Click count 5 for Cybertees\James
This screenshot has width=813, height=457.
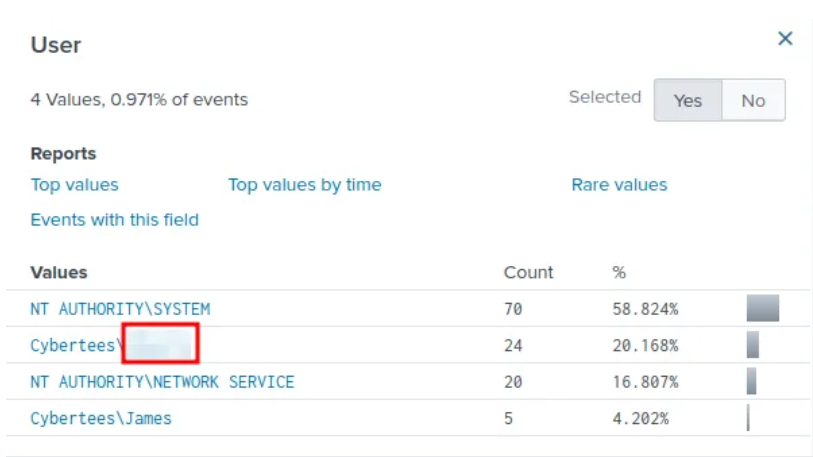[x=508, y=419]
